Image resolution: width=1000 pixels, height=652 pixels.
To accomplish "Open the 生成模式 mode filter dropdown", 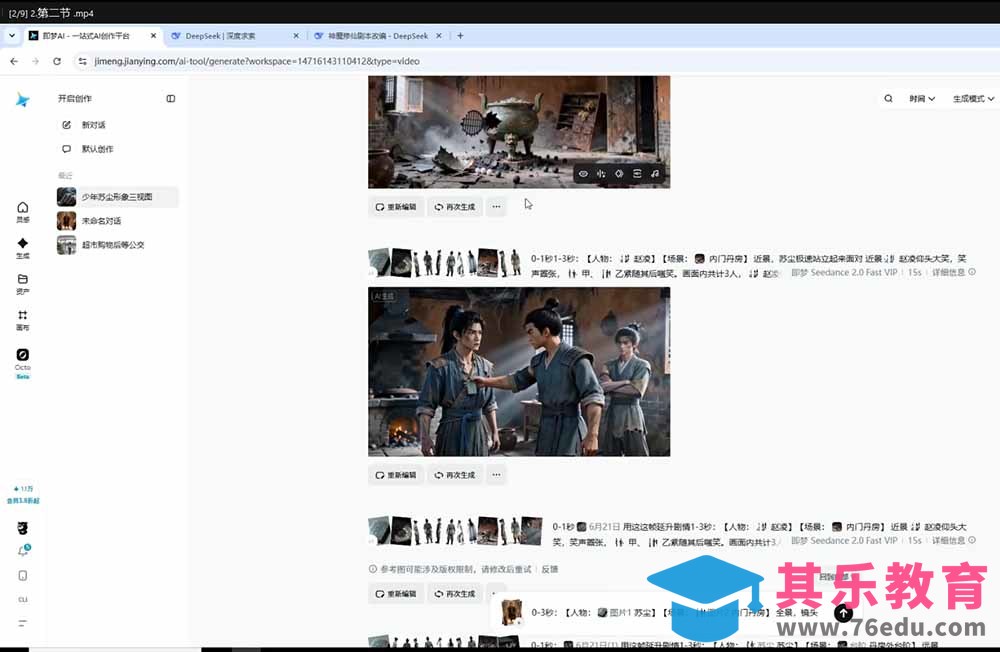I will [973, 98].
